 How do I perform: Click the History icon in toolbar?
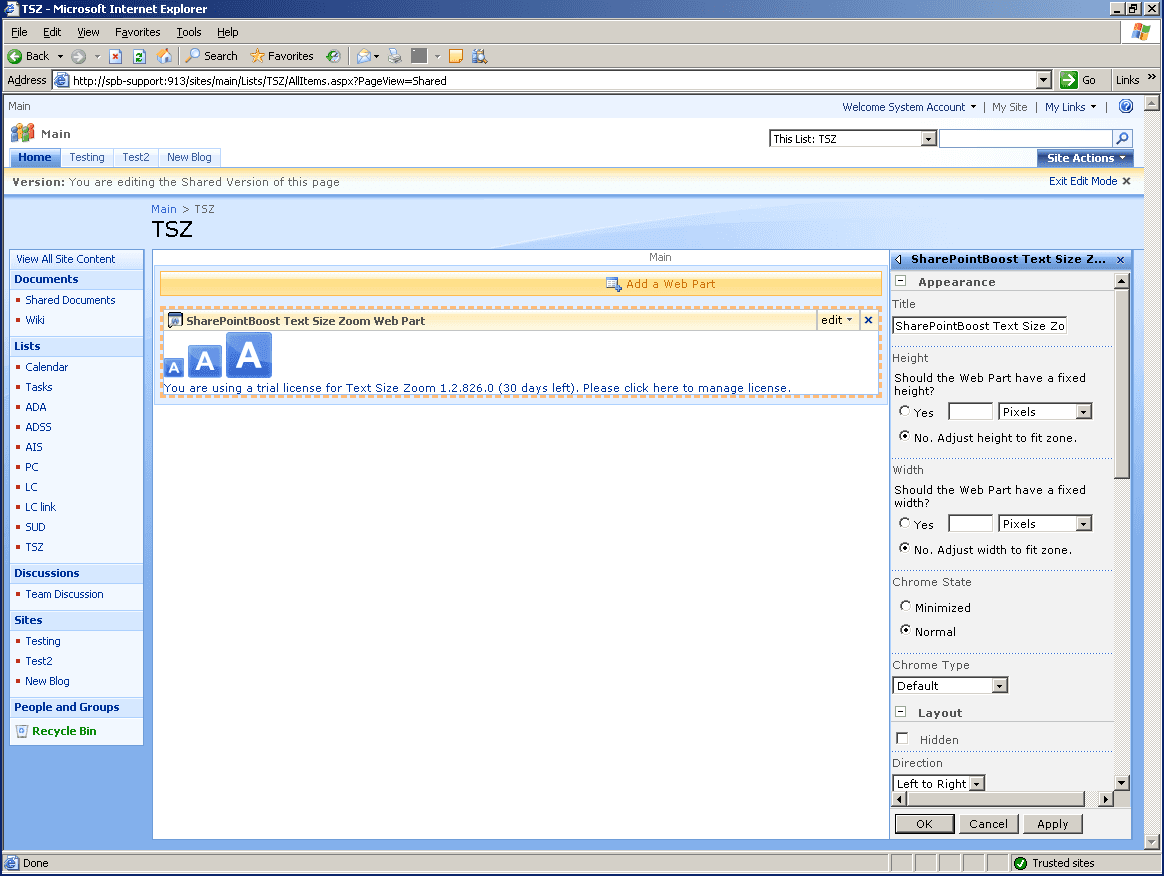click(333, 56)
